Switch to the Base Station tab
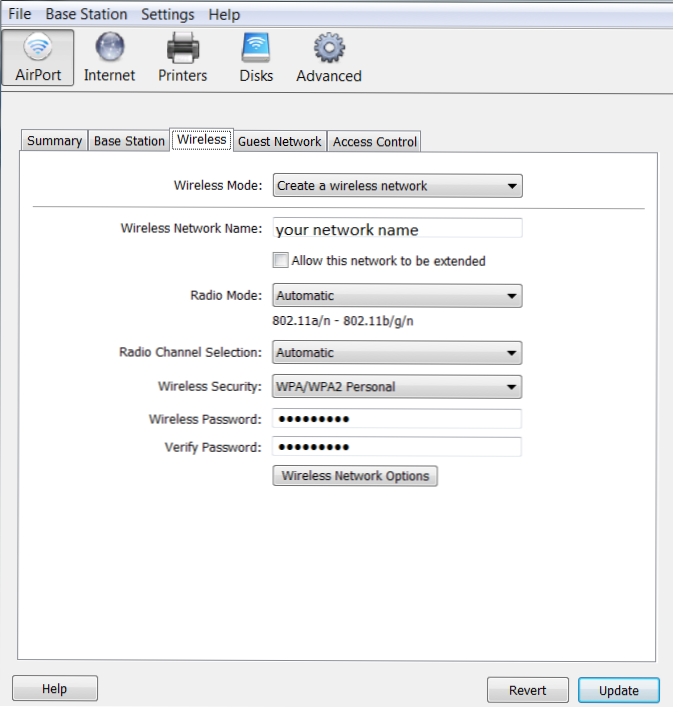 click(129, 141)
